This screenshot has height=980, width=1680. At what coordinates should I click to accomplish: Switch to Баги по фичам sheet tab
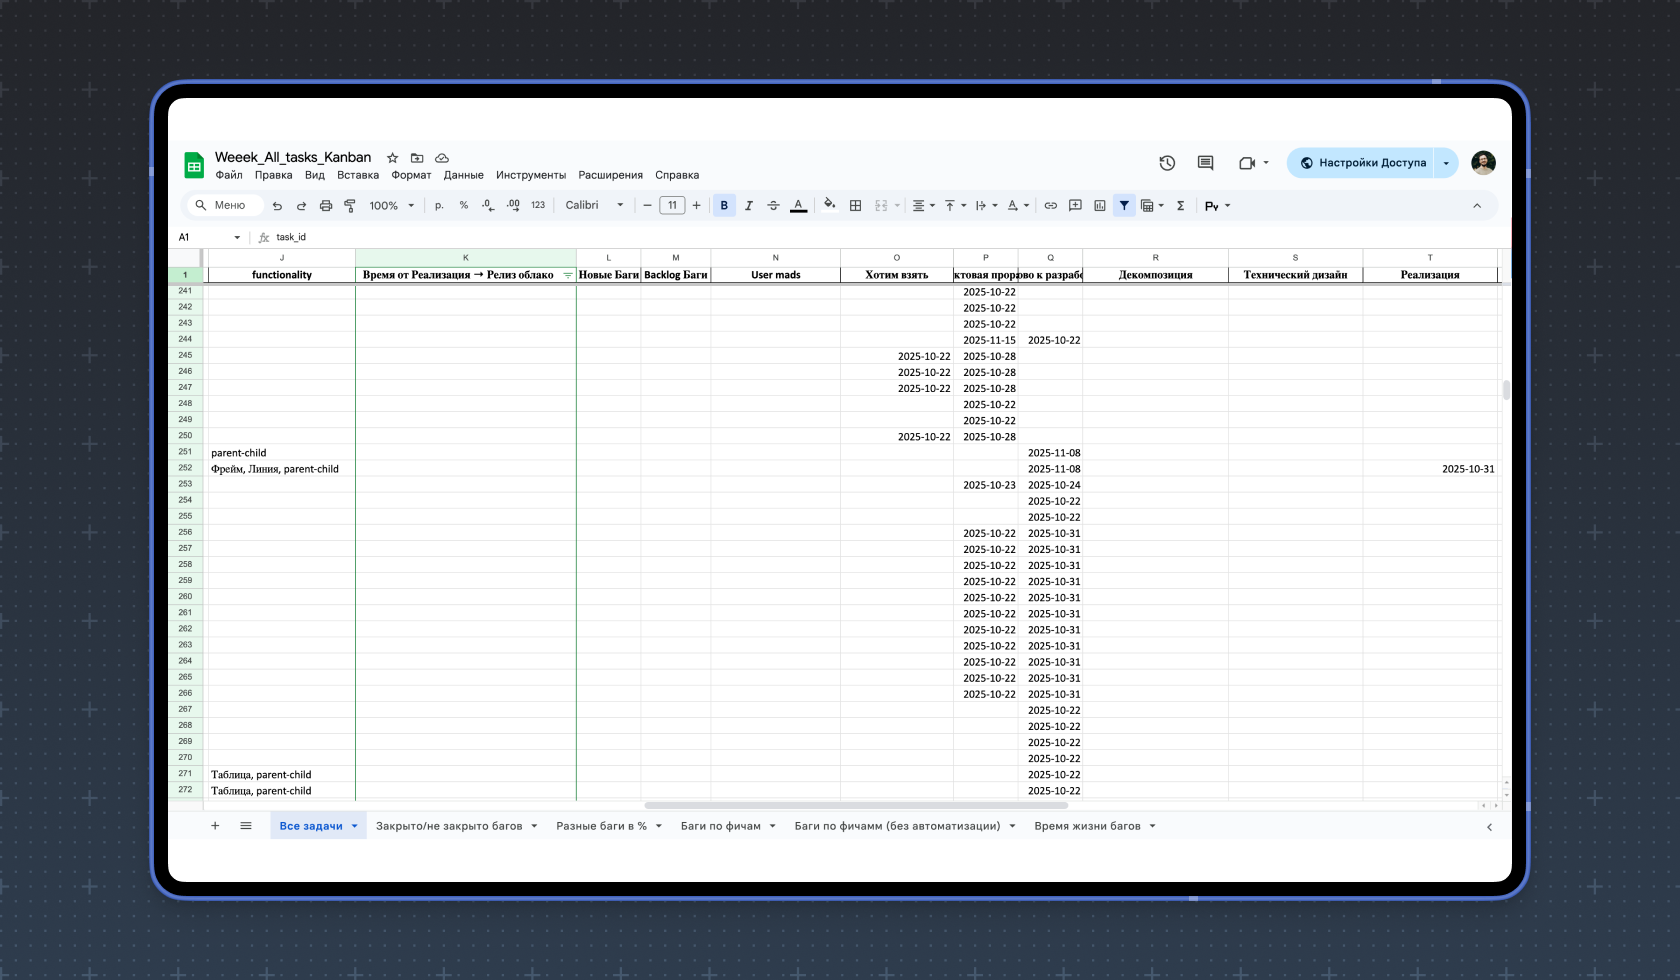tap(720, 826)
